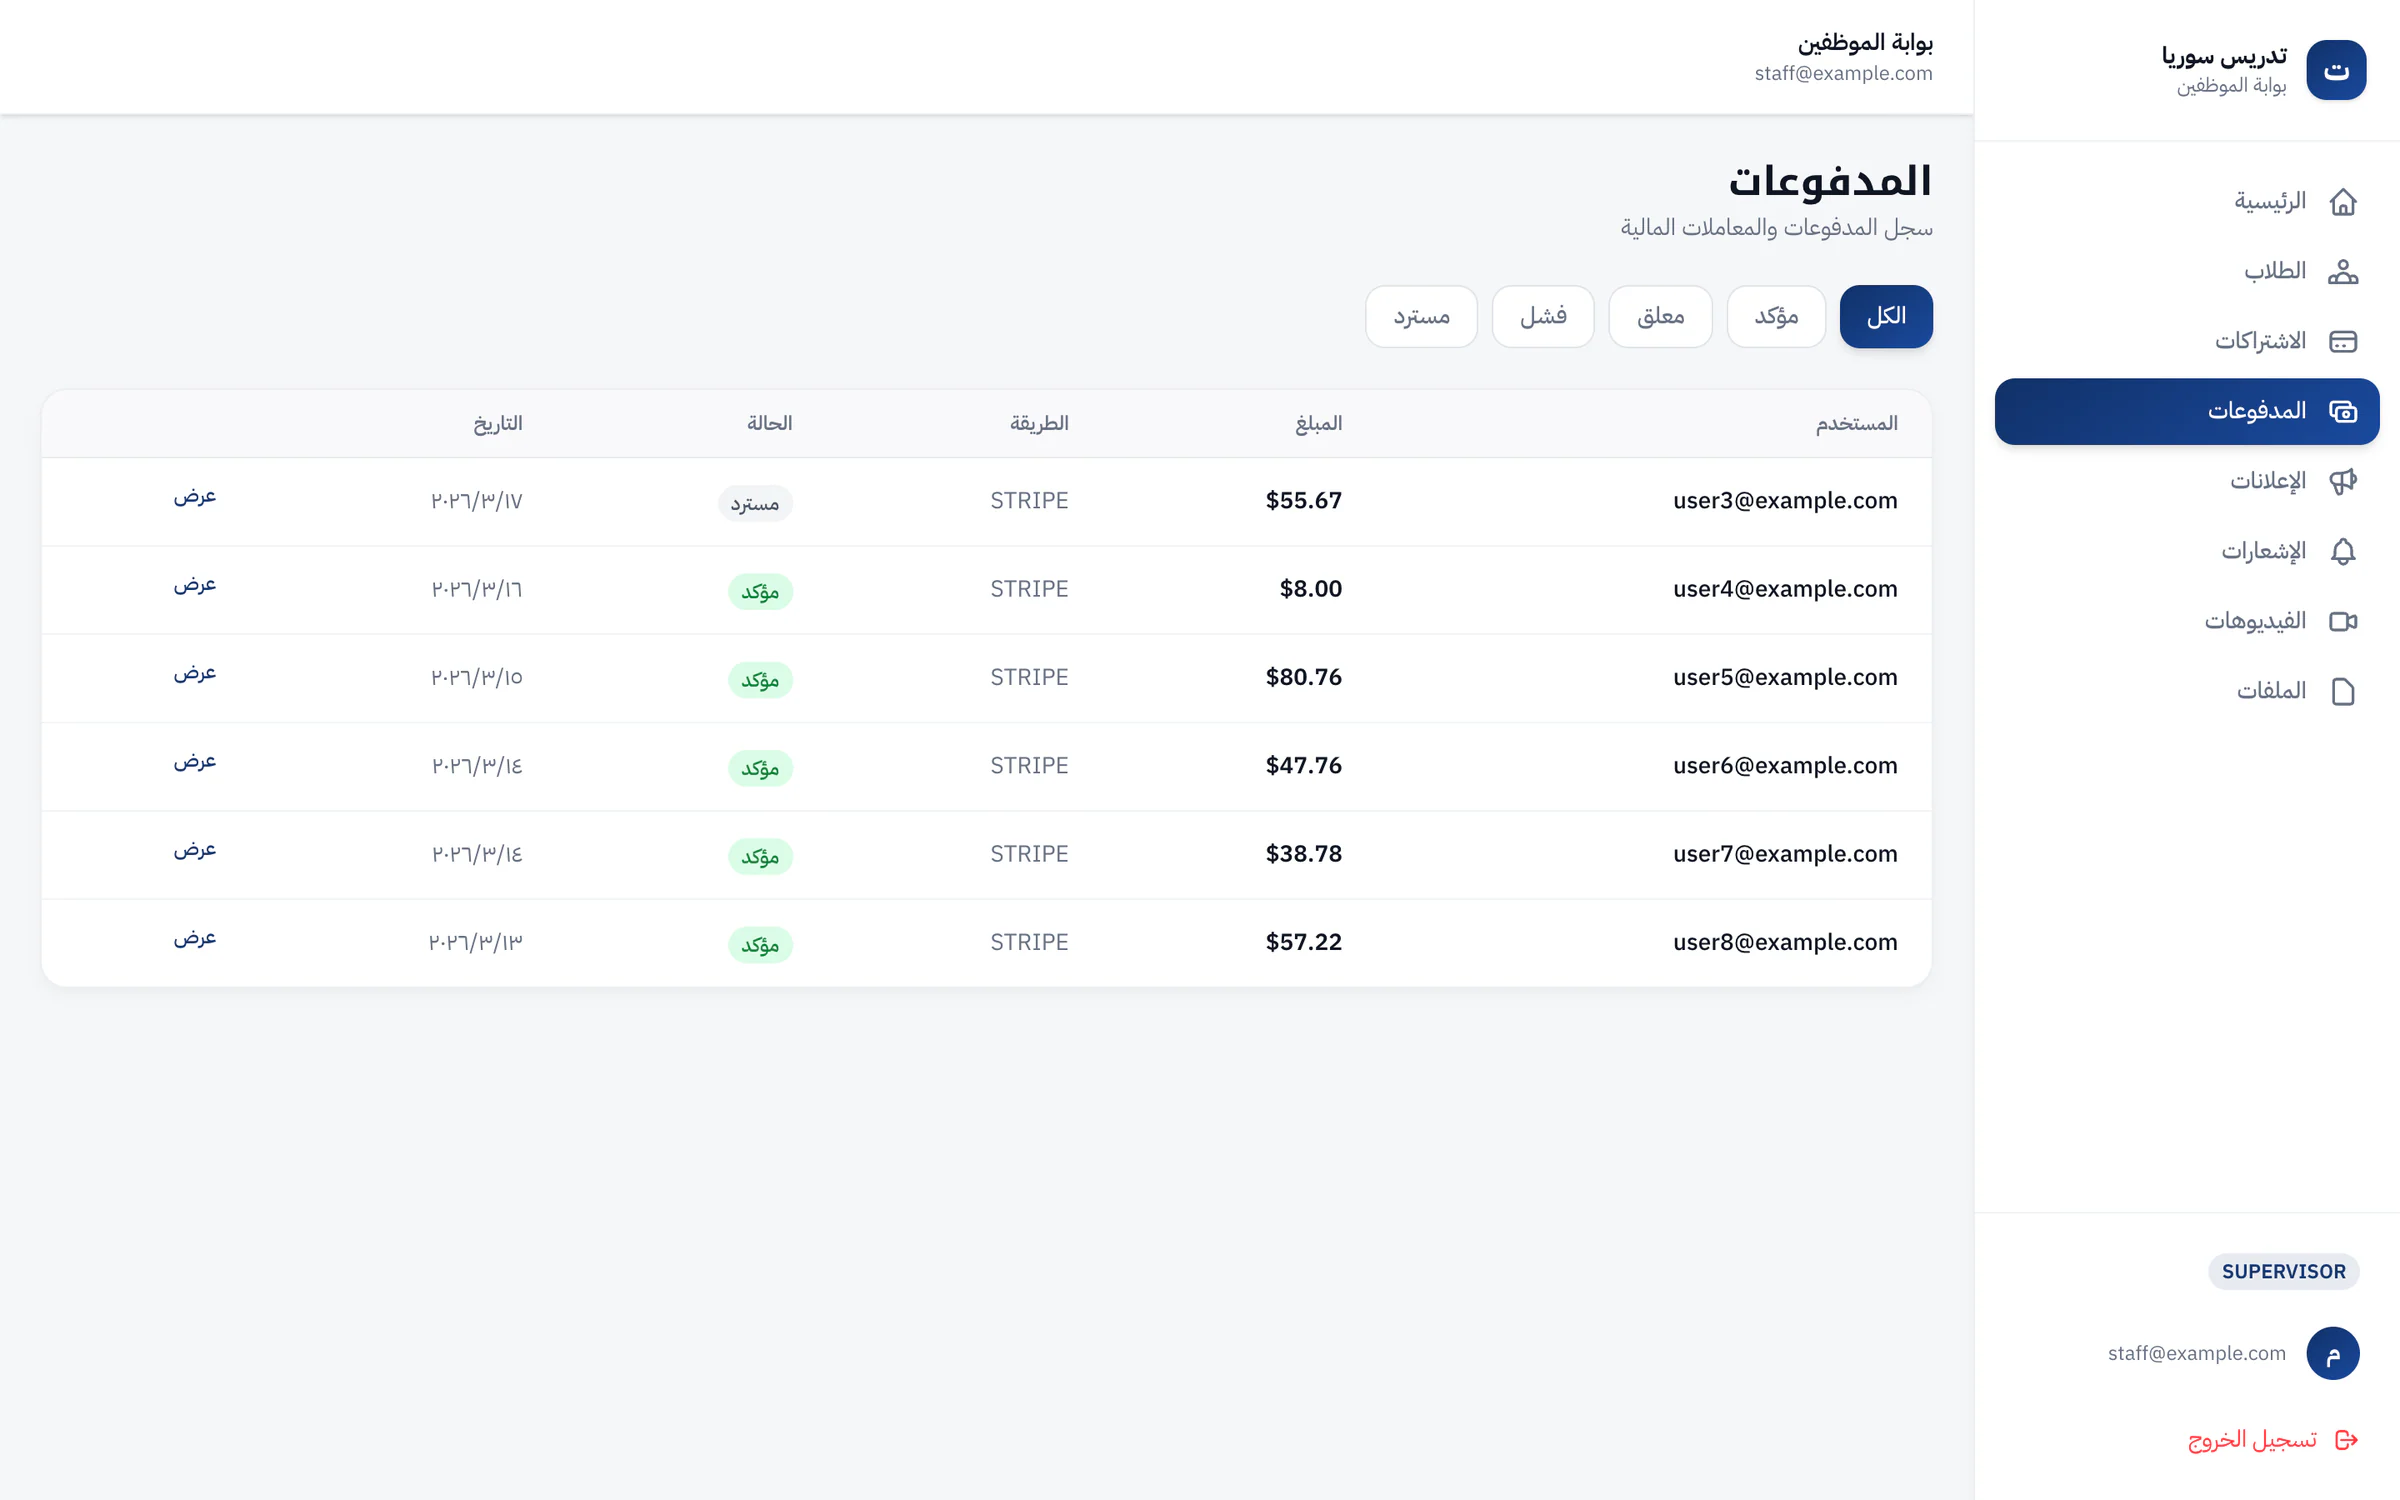View details of the $80.76 payment

[195, 673]
